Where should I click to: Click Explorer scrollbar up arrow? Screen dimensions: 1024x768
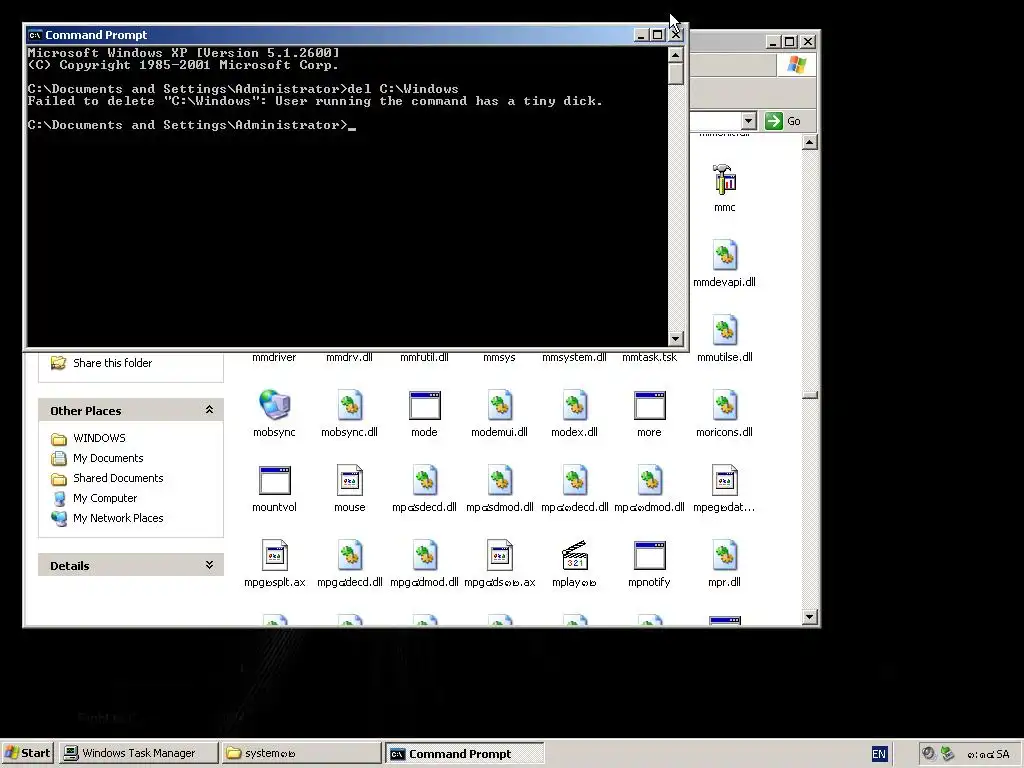809,142
